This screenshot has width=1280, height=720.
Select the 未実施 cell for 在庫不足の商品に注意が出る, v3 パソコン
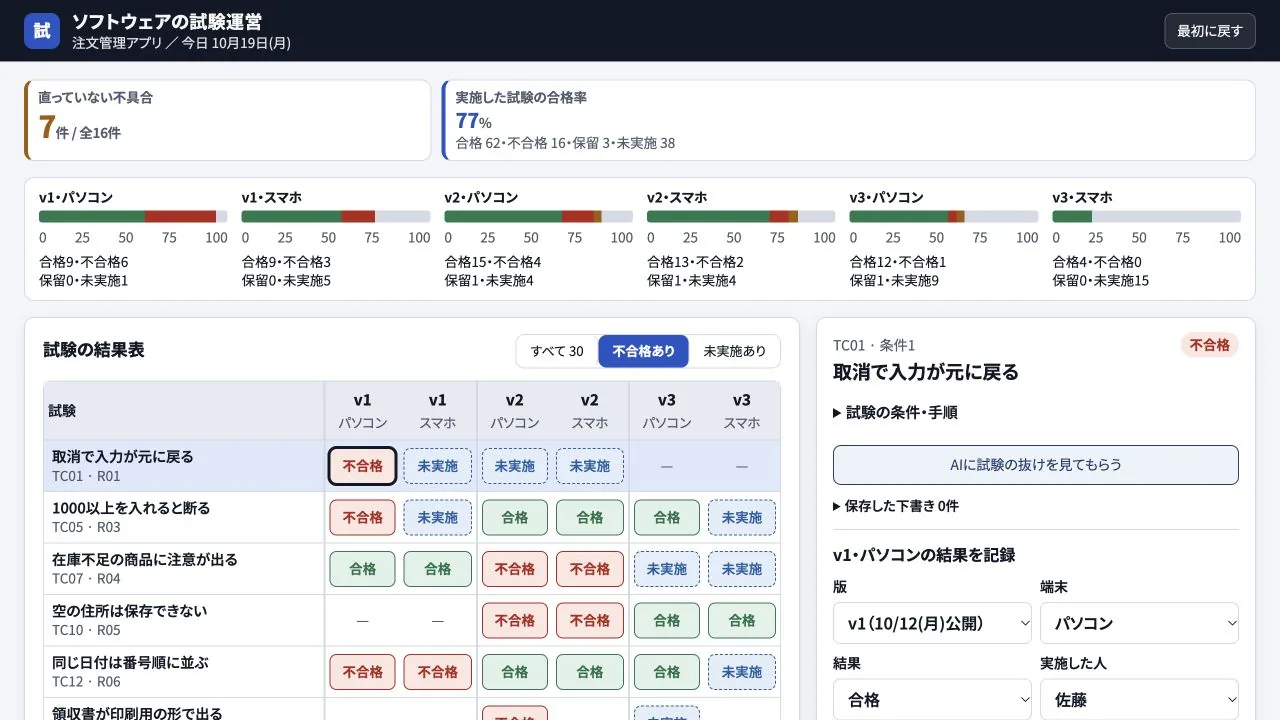pyautogui.click(x=667, y=569)
